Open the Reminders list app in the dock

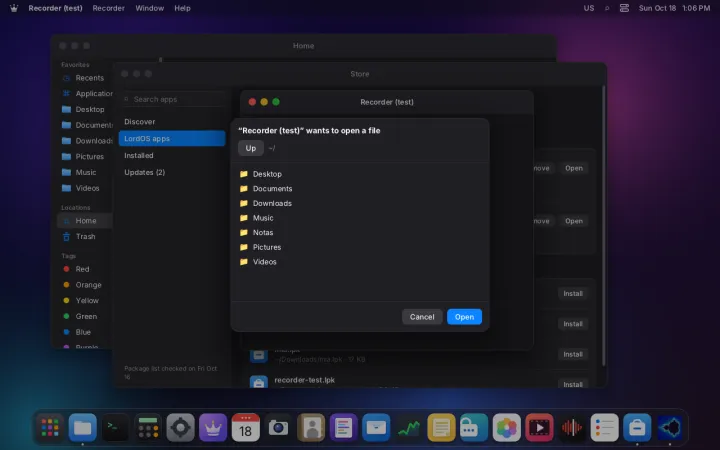click(x=604, y=428)
